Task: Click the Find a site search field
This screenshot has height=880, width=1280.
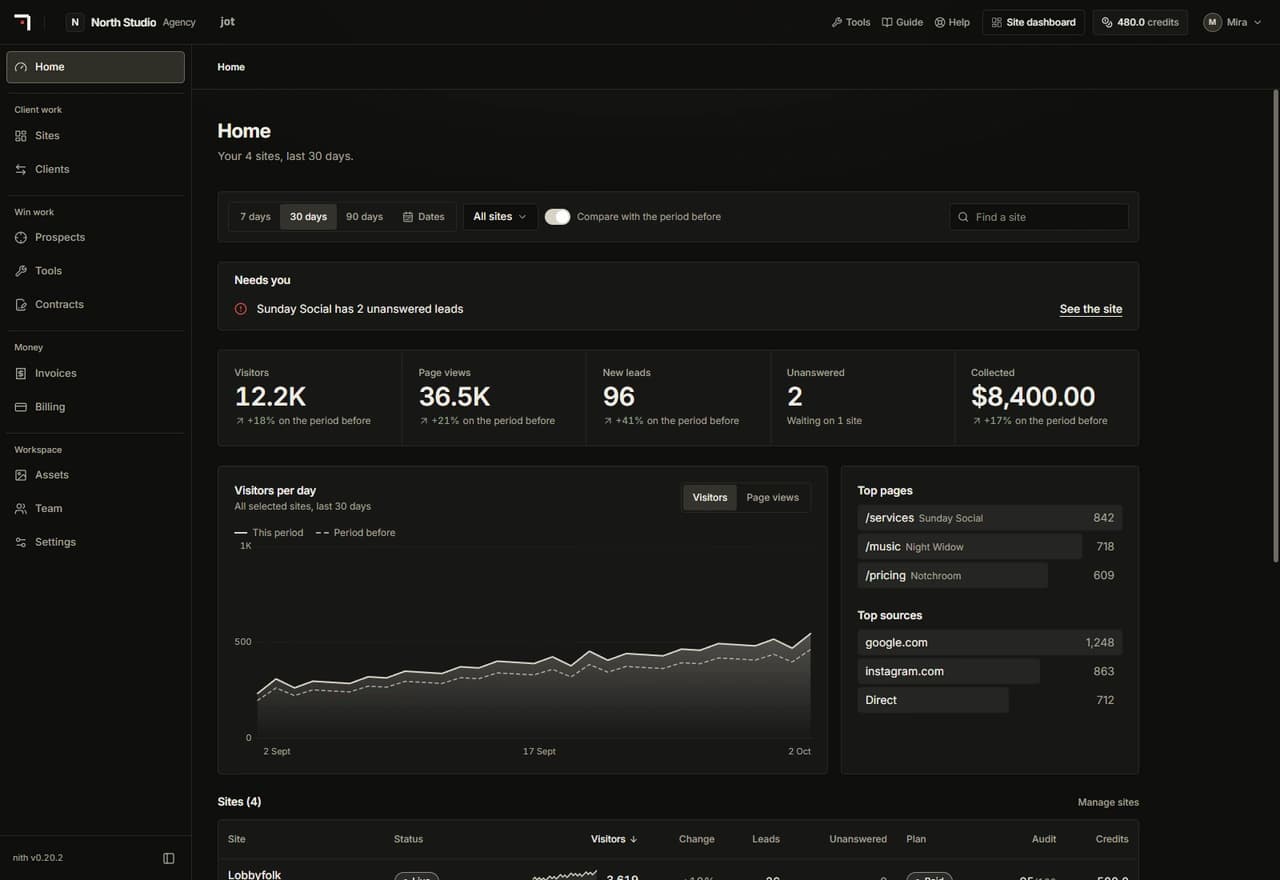Action: [1039, 217]
